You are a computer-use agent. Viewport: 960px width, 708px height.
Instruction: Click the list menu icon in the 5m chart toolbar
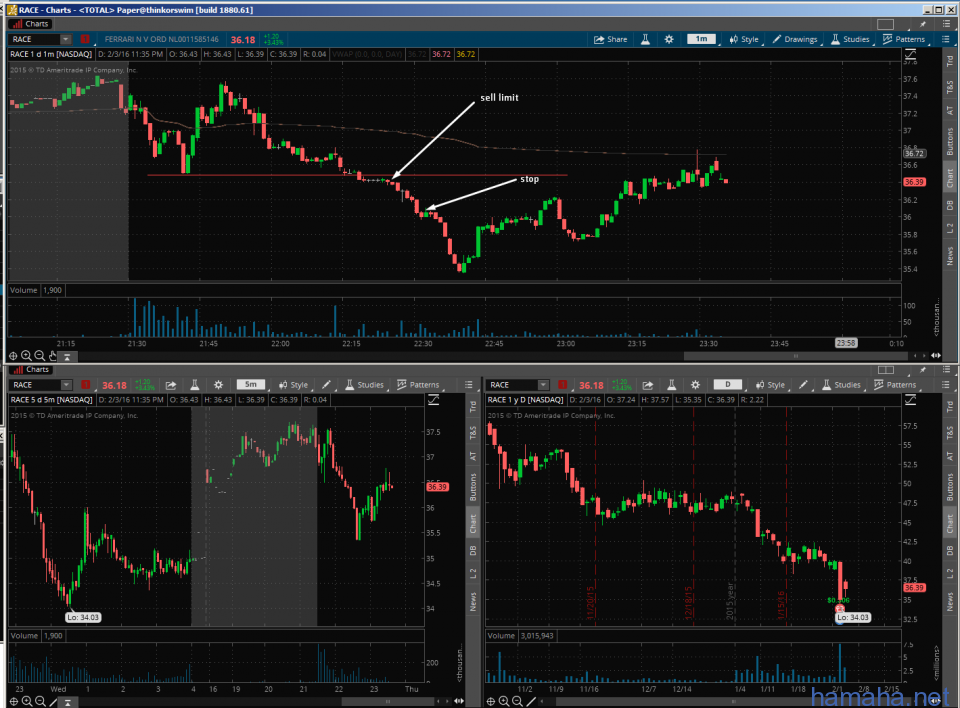(x=468, y=385)
